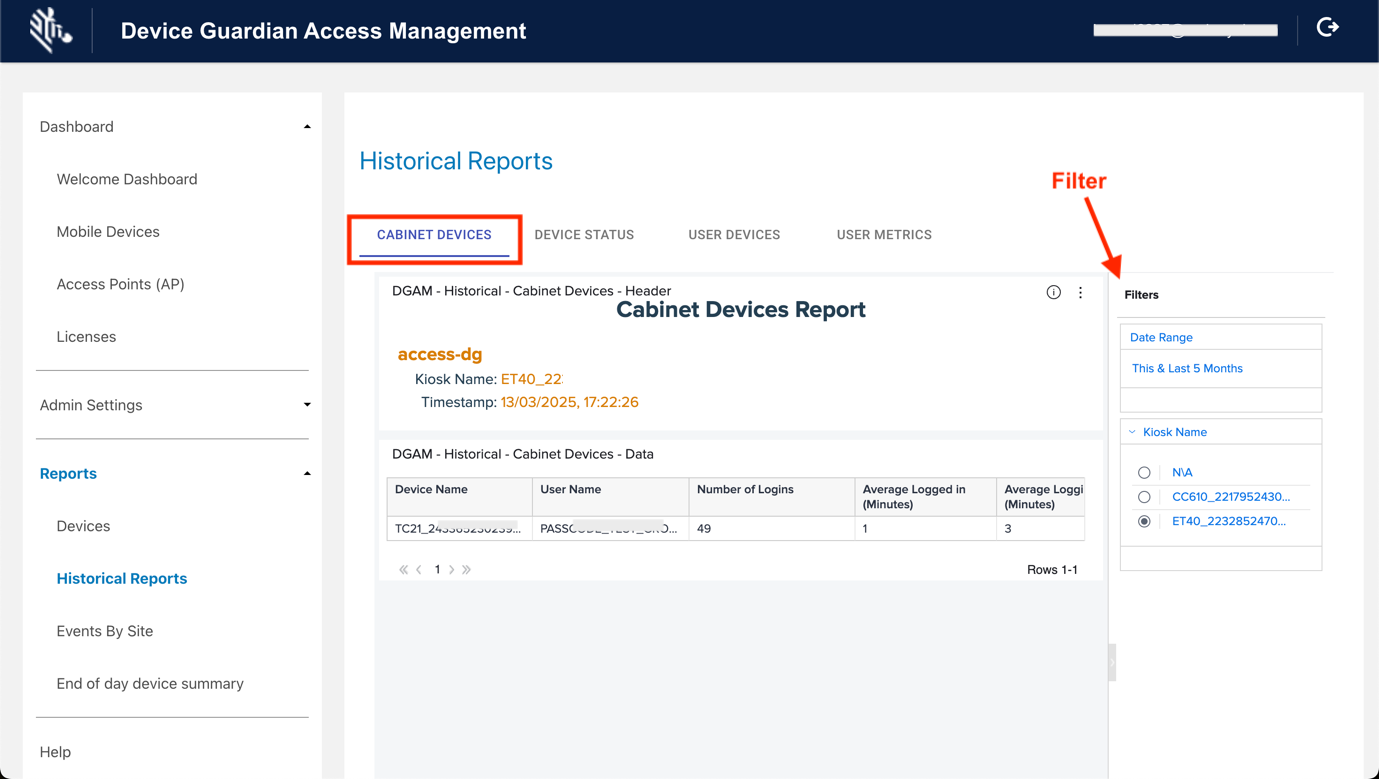This screenshot has height=779, width=1379.
Task: Open the info icon on report header
Action: [1053, 292]
